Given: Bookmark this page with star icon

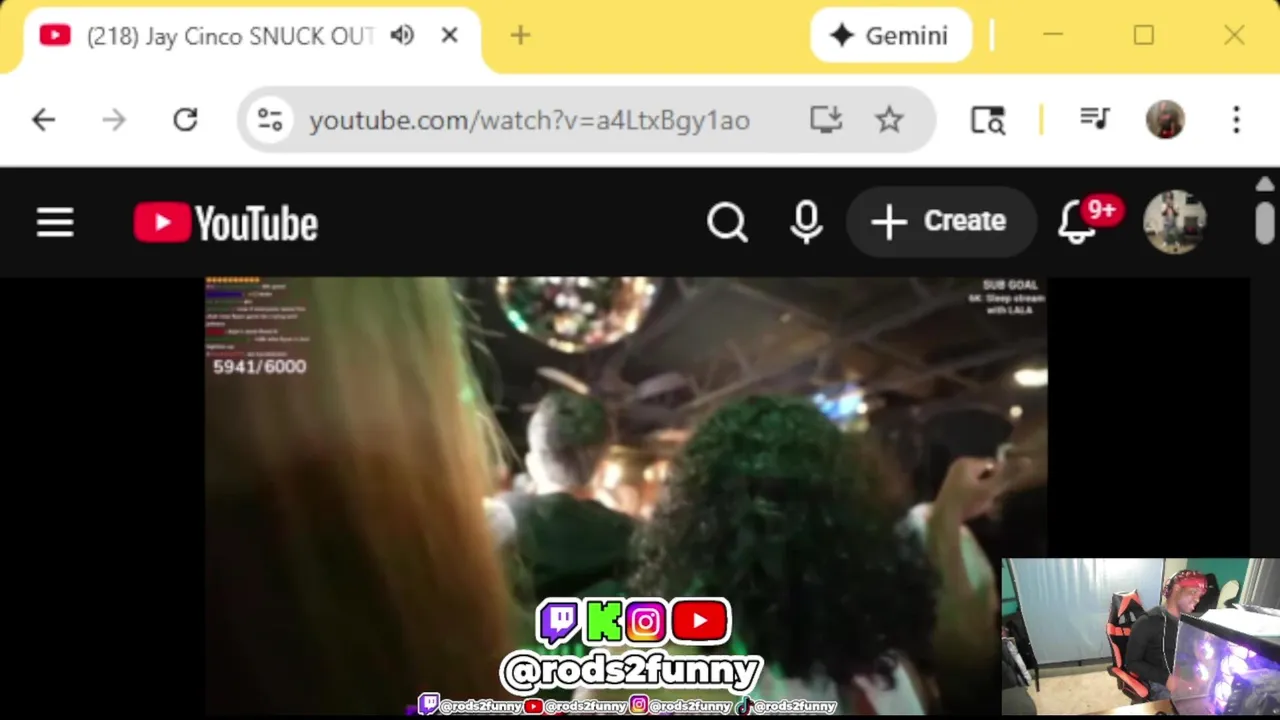Looking at the screenshot, I should click(889, 120).
